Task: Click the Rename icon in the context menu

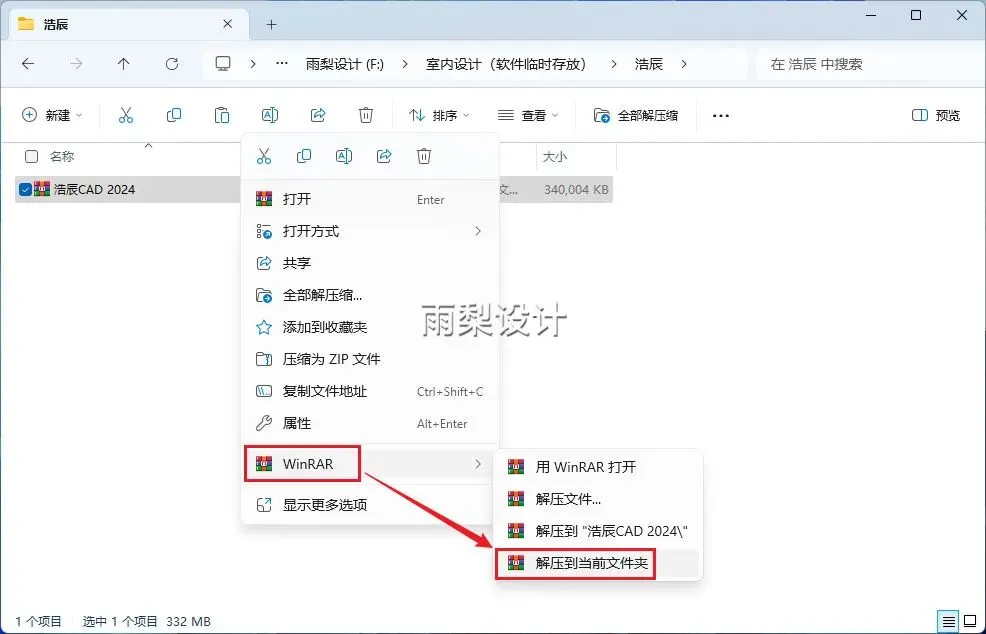Action: point(344,156)
